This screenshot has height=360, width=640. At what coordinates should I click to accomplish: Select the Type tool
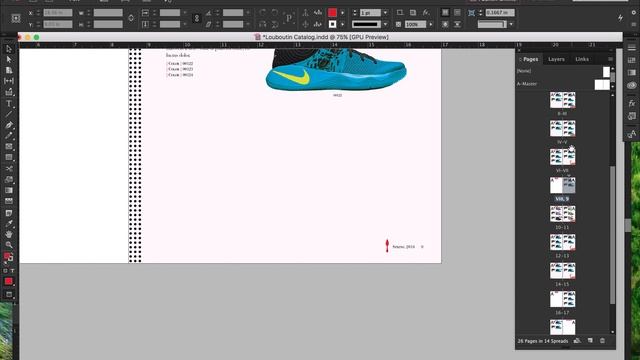pyautogui.click(x=9, y=103)
